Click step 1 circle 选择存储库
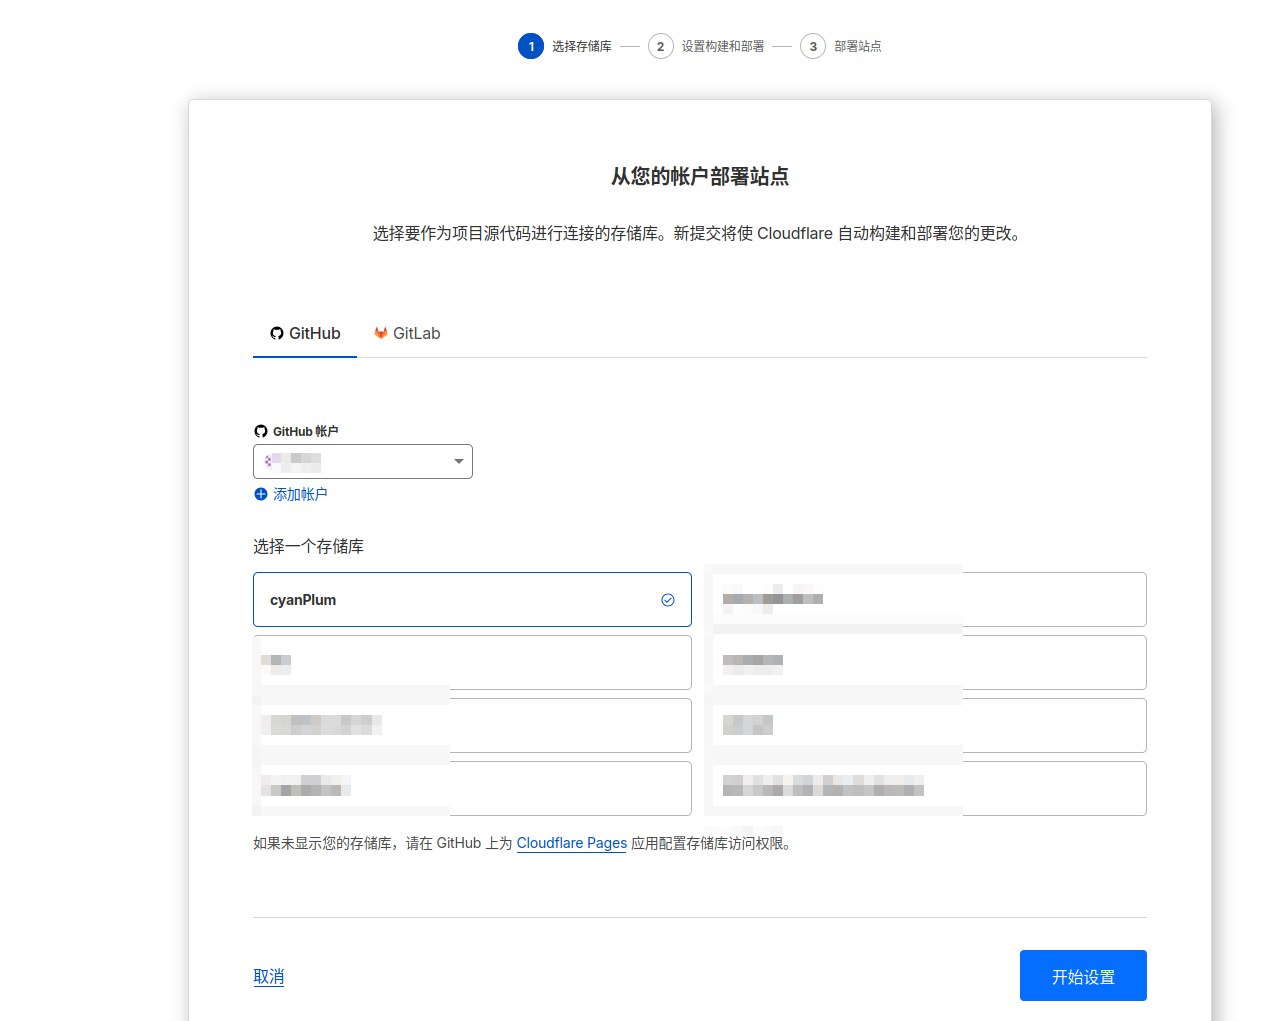1269x1021 pixels. (531, 46)
